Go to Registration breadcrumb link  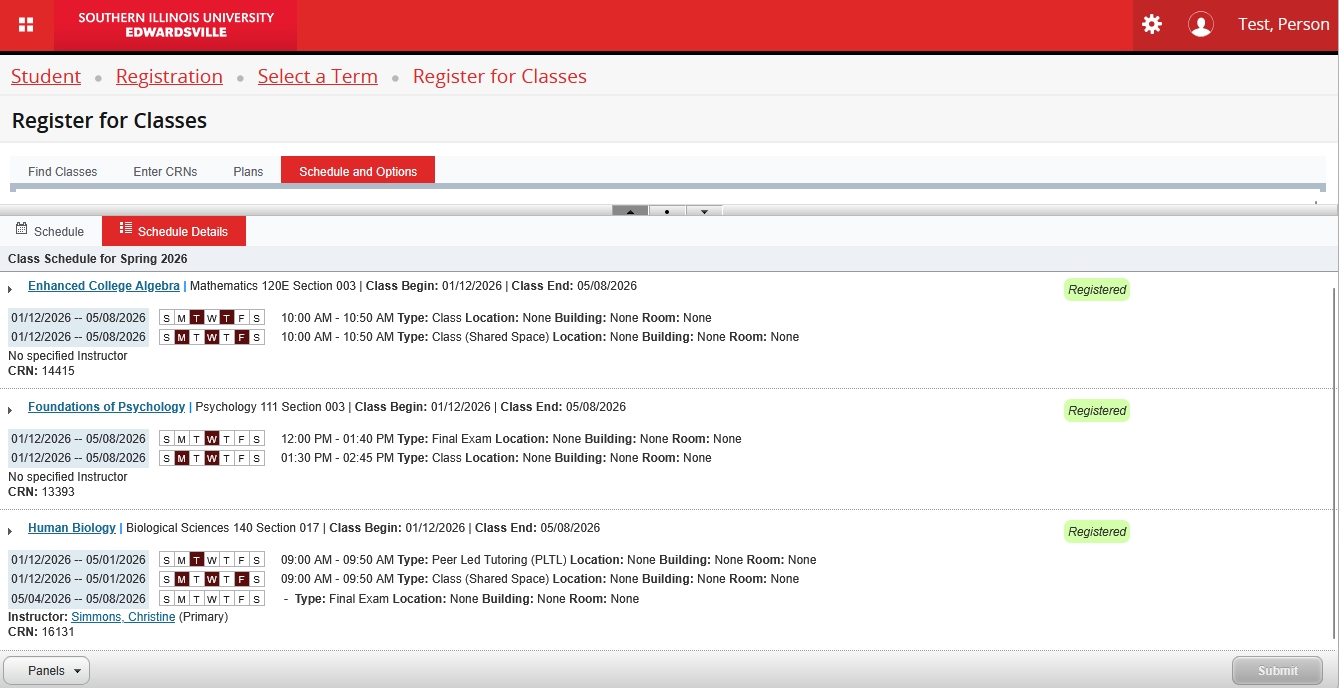[169, 77]
